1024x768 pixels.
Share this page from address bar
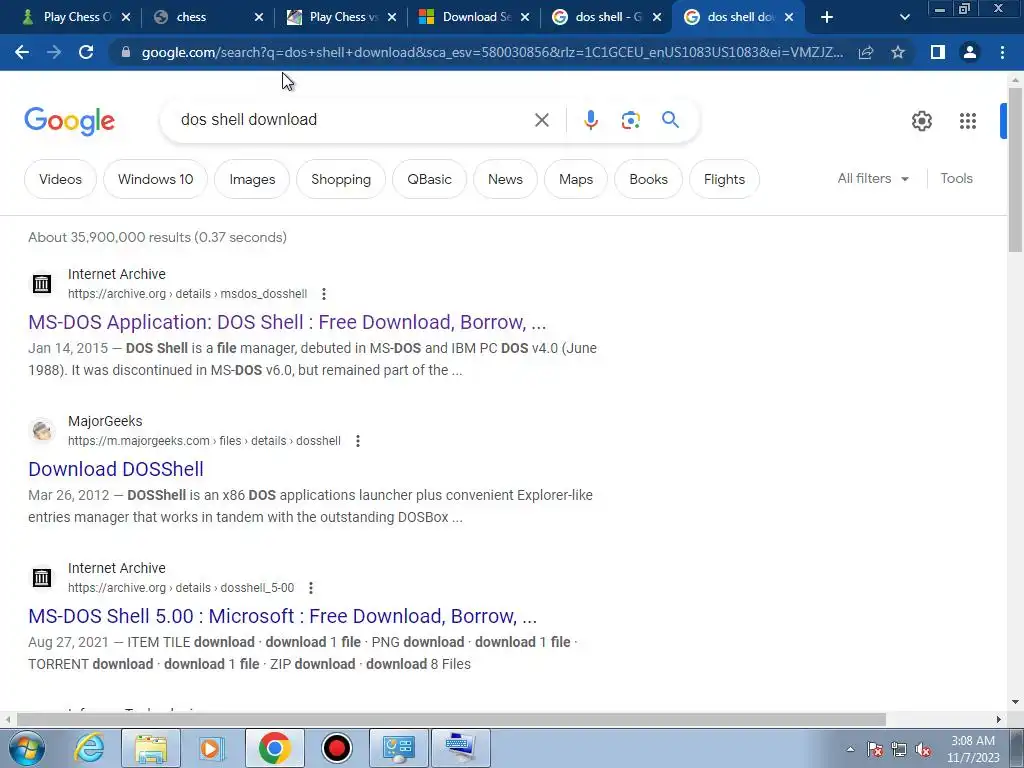point(866,52)
